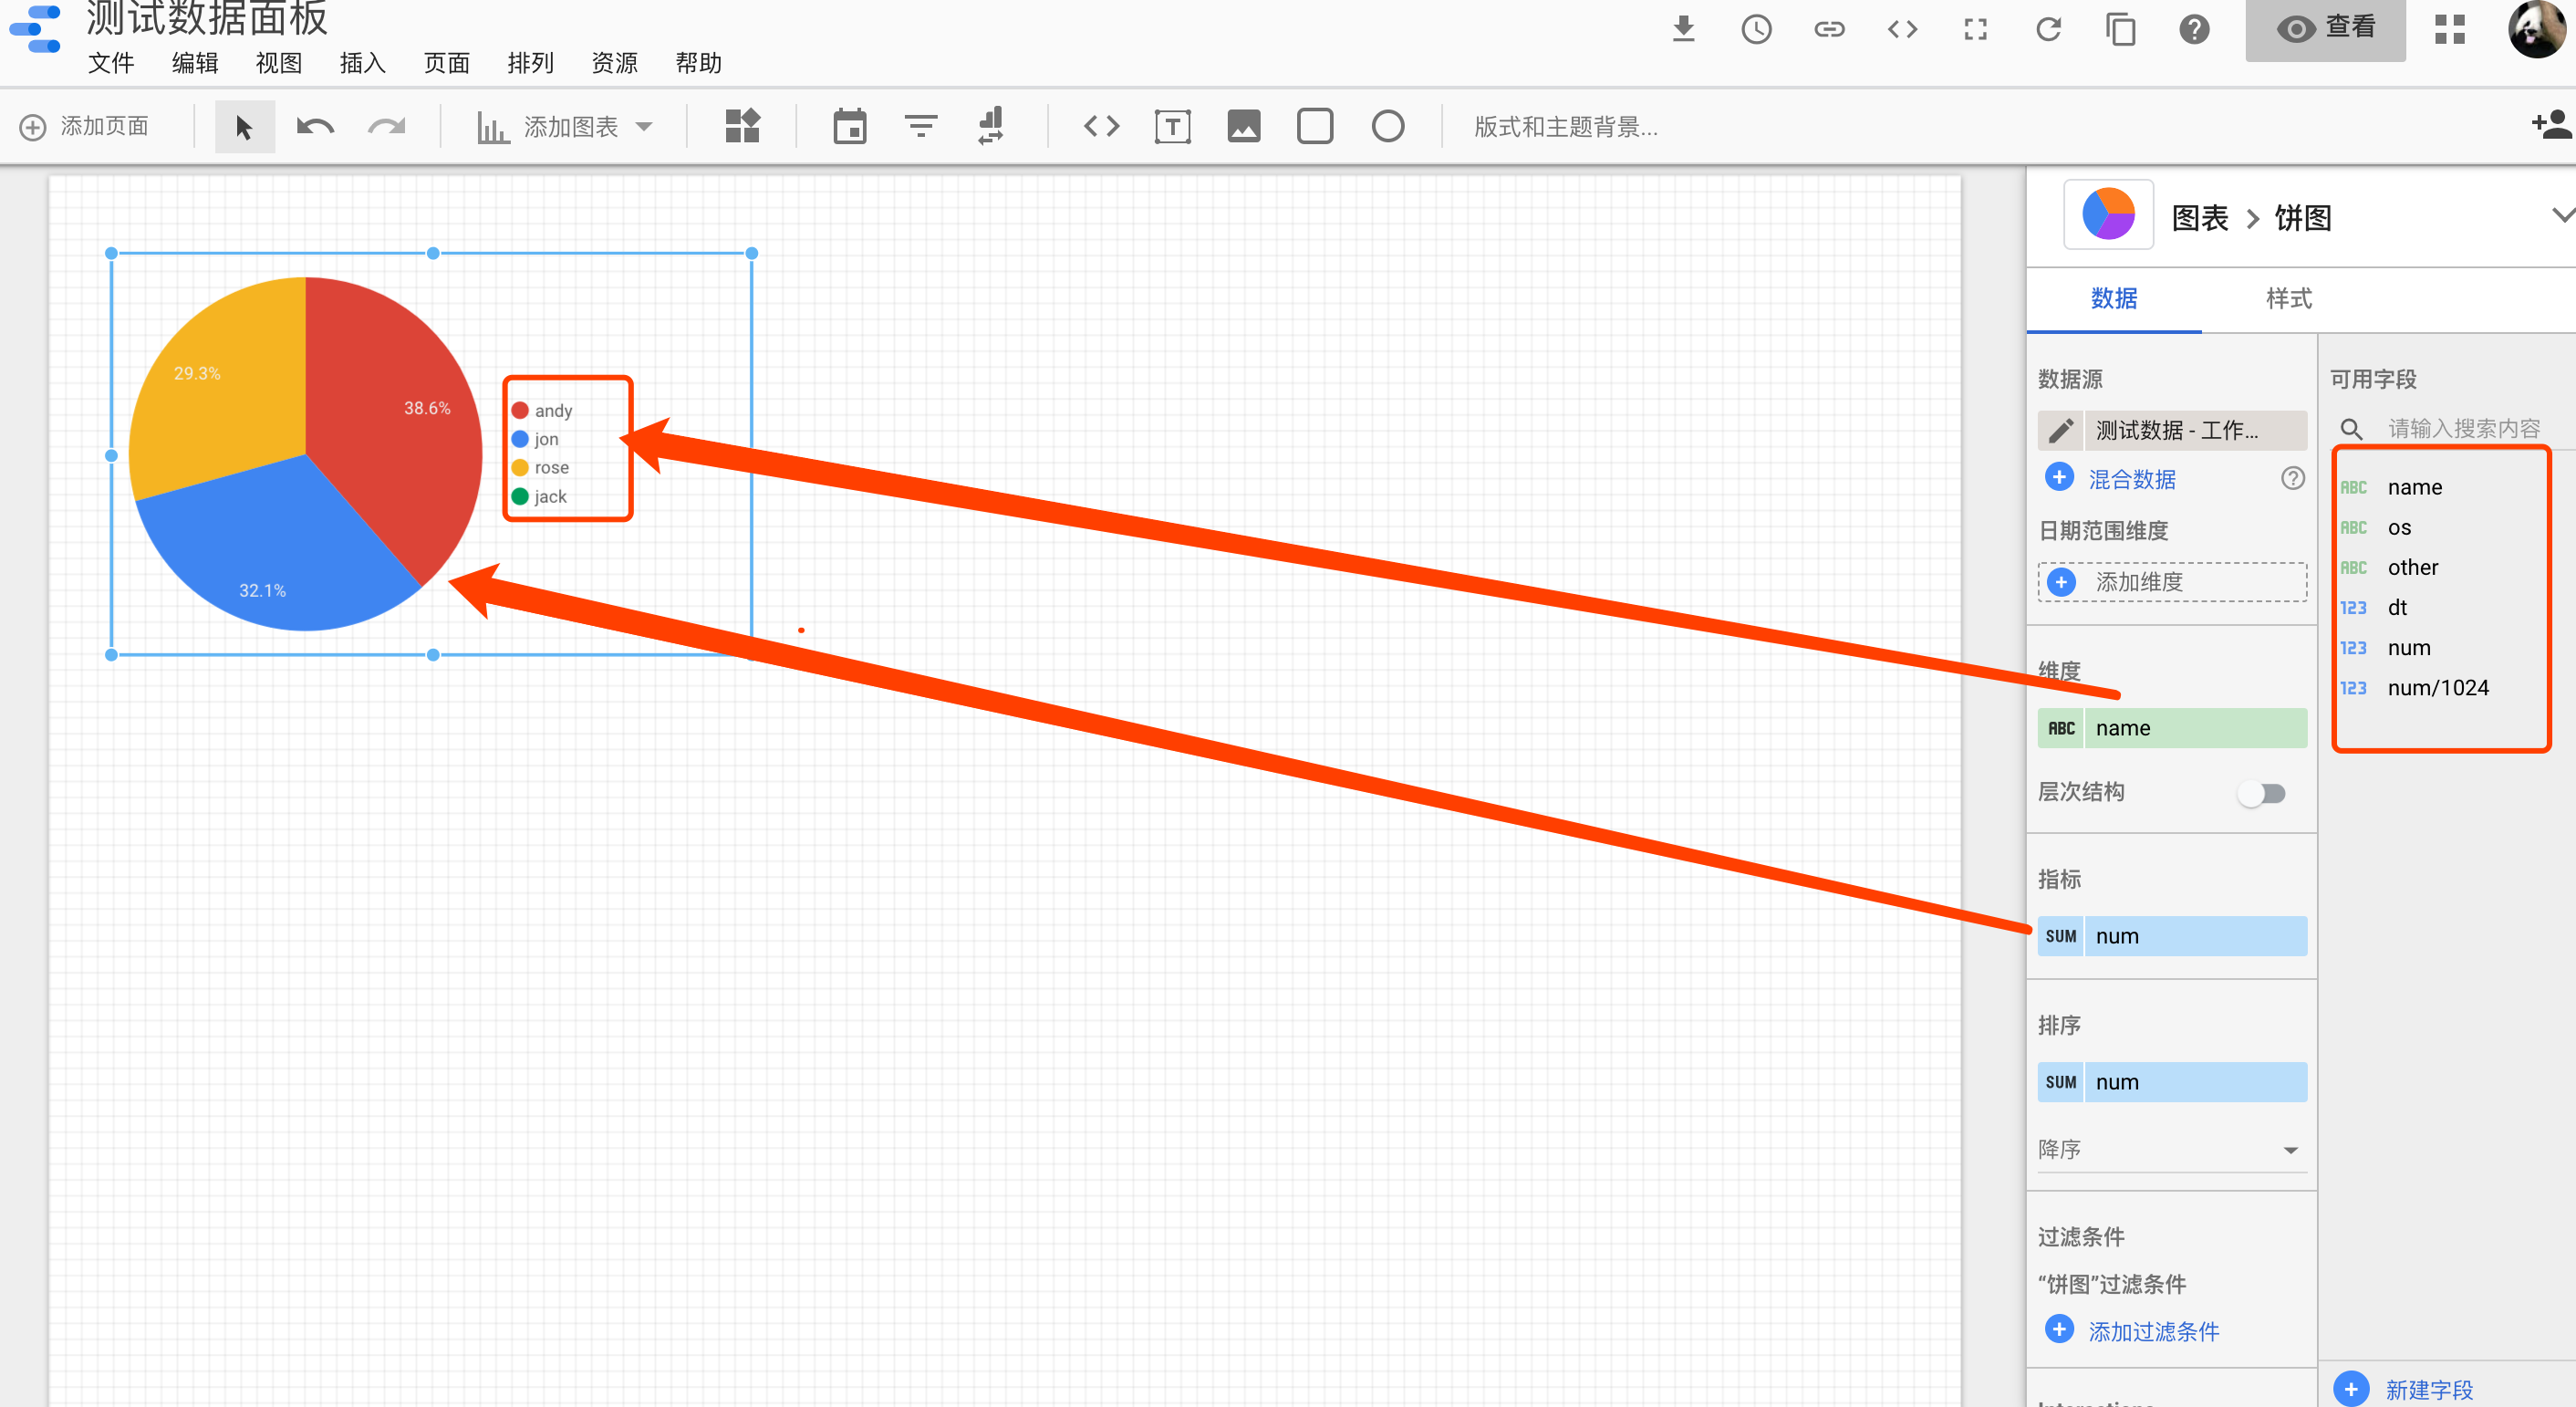Viewport: 2576px width, 1407px height.
Task: Open version history via clock icon
Action: (1757, 29)
